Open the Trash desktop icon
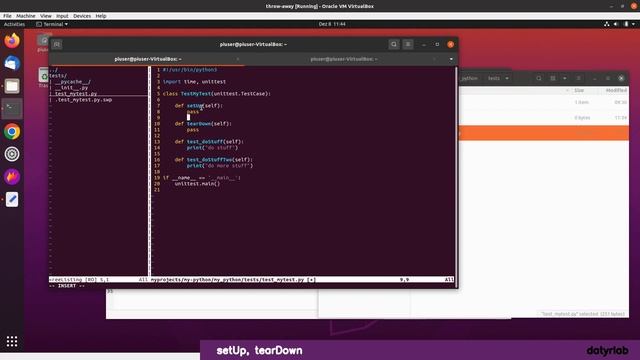The width and height of the screenshot is (640, 360). pos(43,77)
